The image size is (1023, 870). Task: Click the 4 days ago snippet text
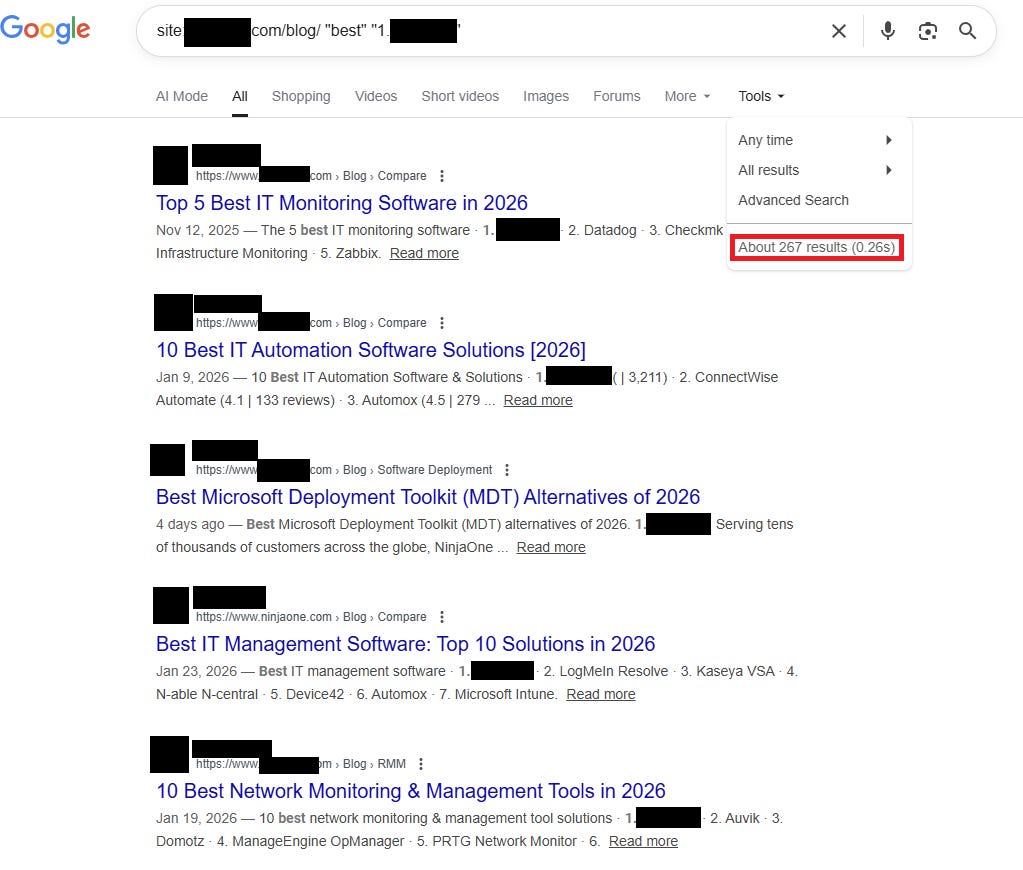coord(190,524)
